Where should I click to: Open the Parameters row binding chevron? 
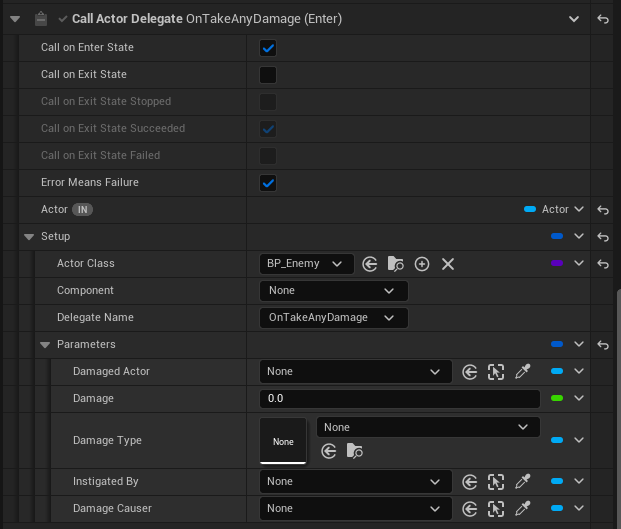[x=579, y=344]
